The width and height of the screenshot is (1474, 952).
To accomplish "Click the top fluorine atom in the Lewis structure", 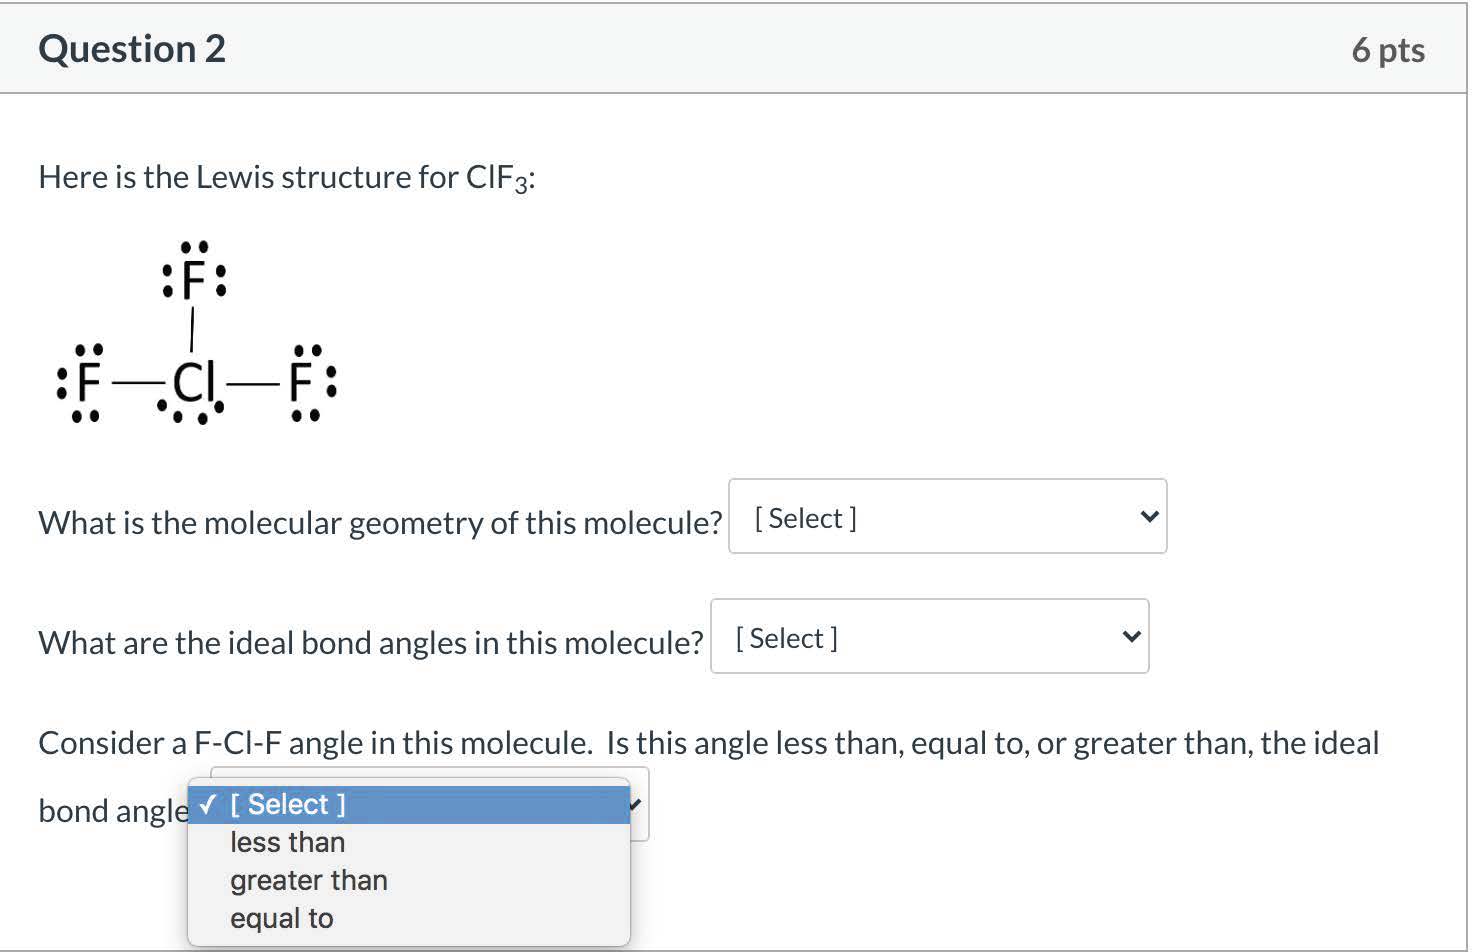I will click(193, 282).
